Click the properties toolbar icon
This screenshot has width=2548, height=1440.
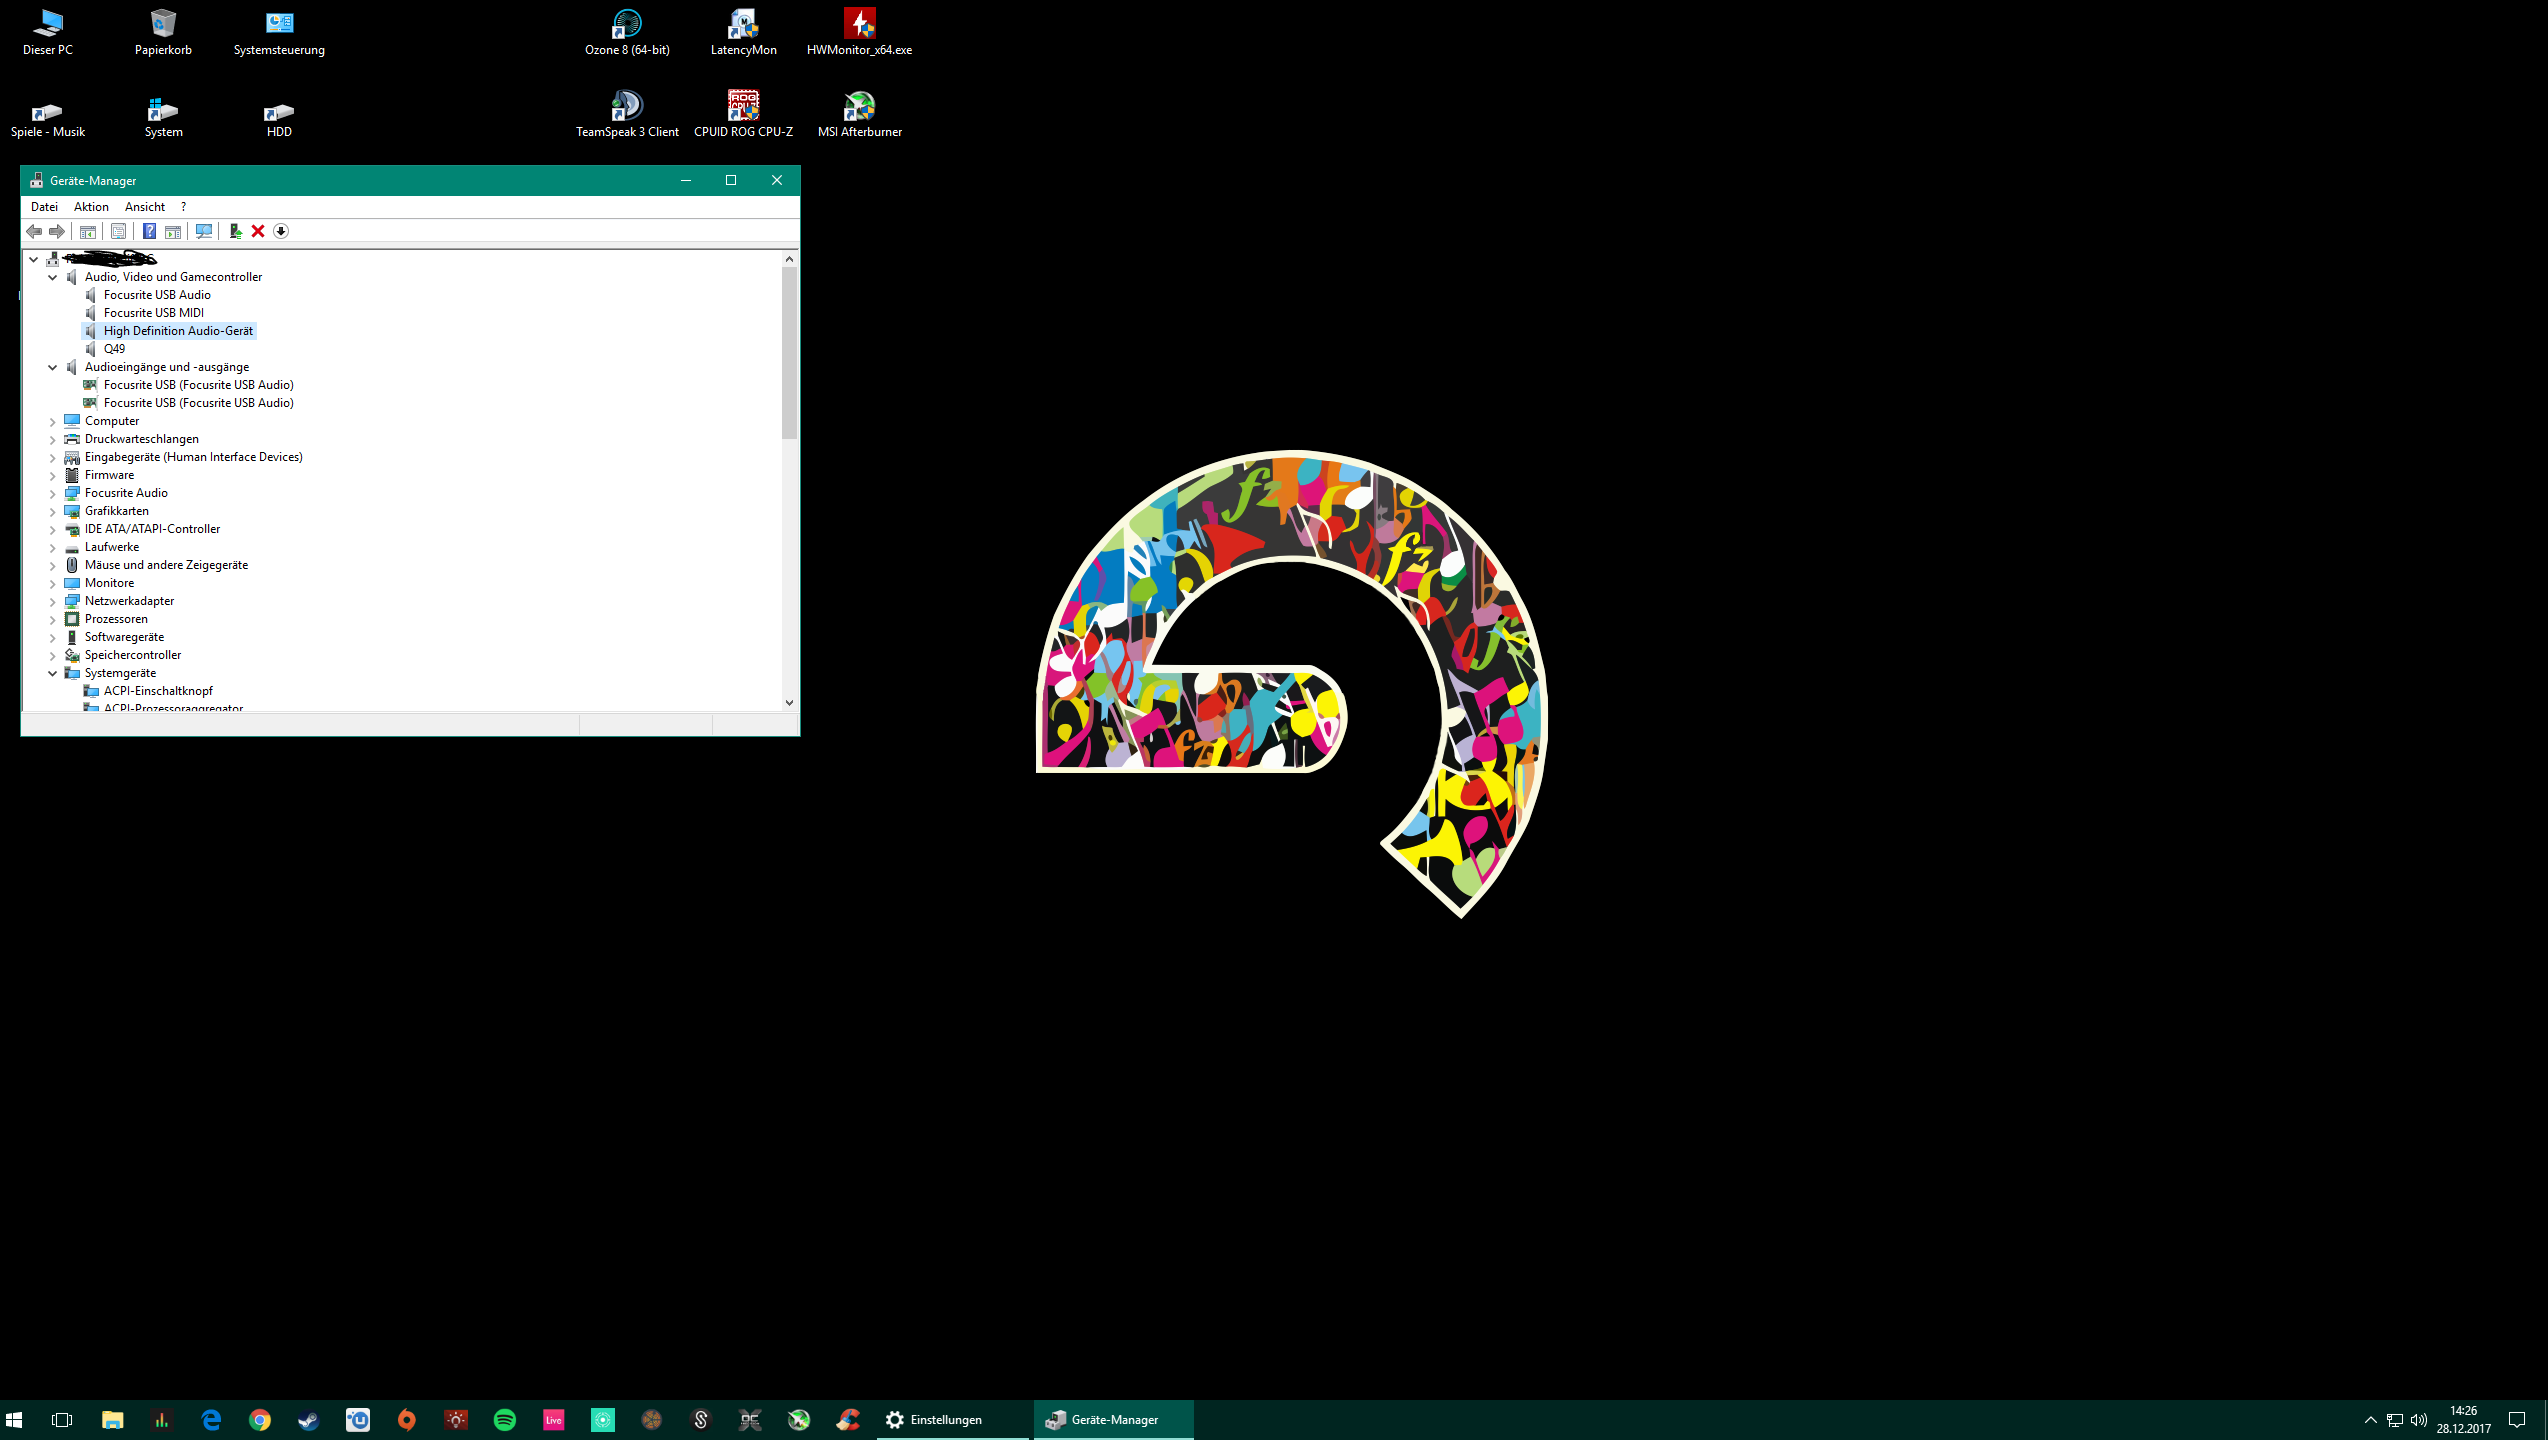(x=118, y=231)
